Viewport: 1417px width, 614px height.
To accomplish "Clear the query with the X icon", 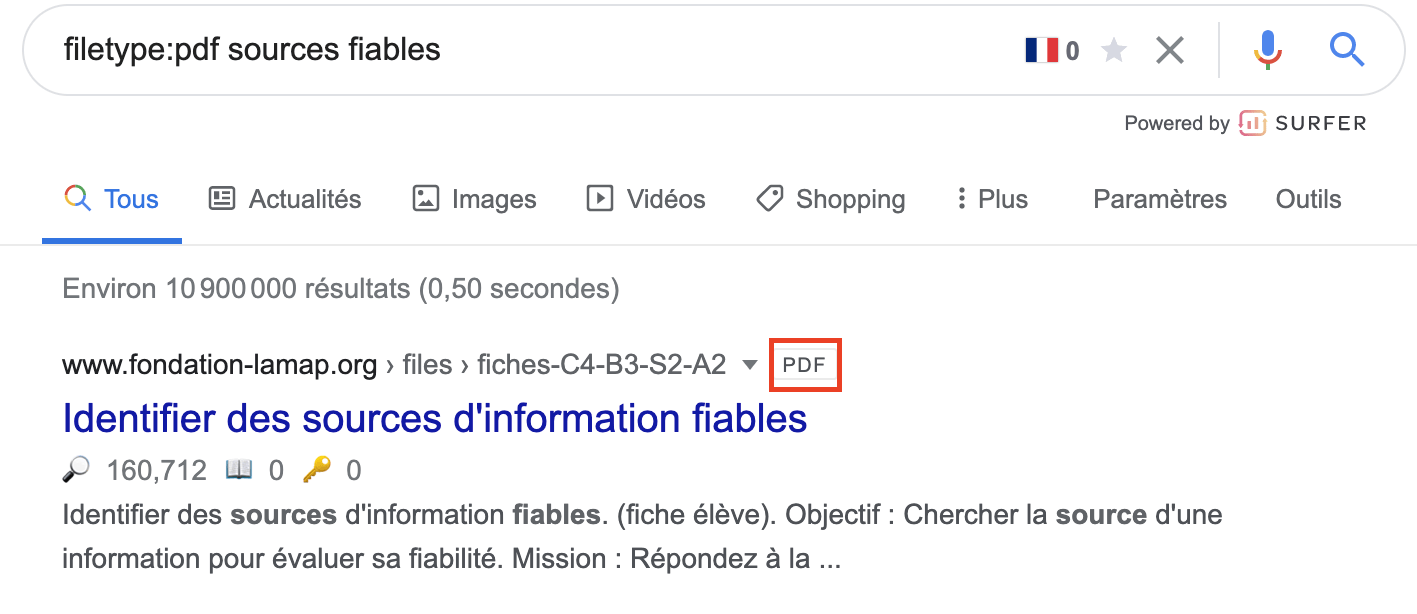I will point(1169,49).
